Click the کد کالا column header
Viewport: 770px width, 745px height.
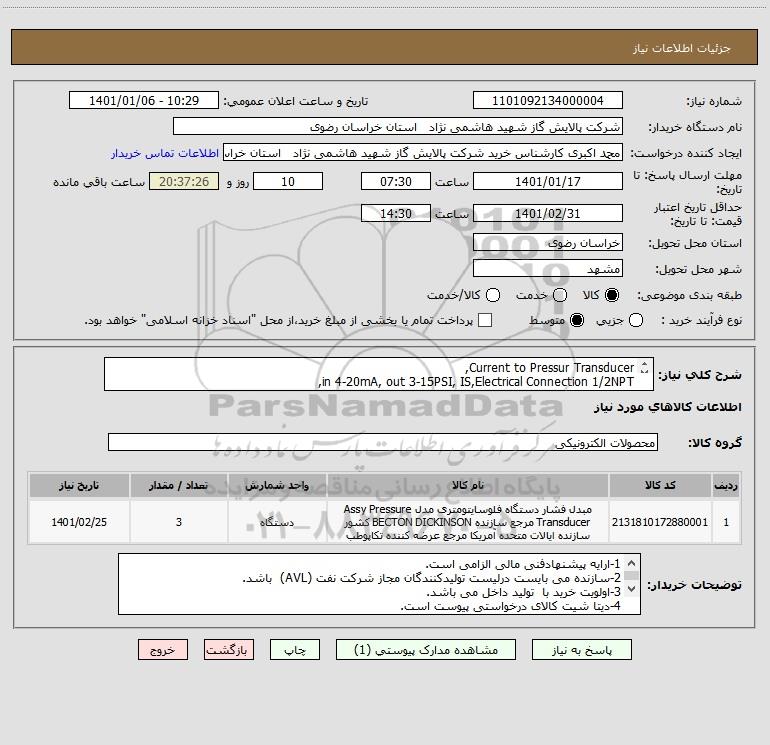660,485
